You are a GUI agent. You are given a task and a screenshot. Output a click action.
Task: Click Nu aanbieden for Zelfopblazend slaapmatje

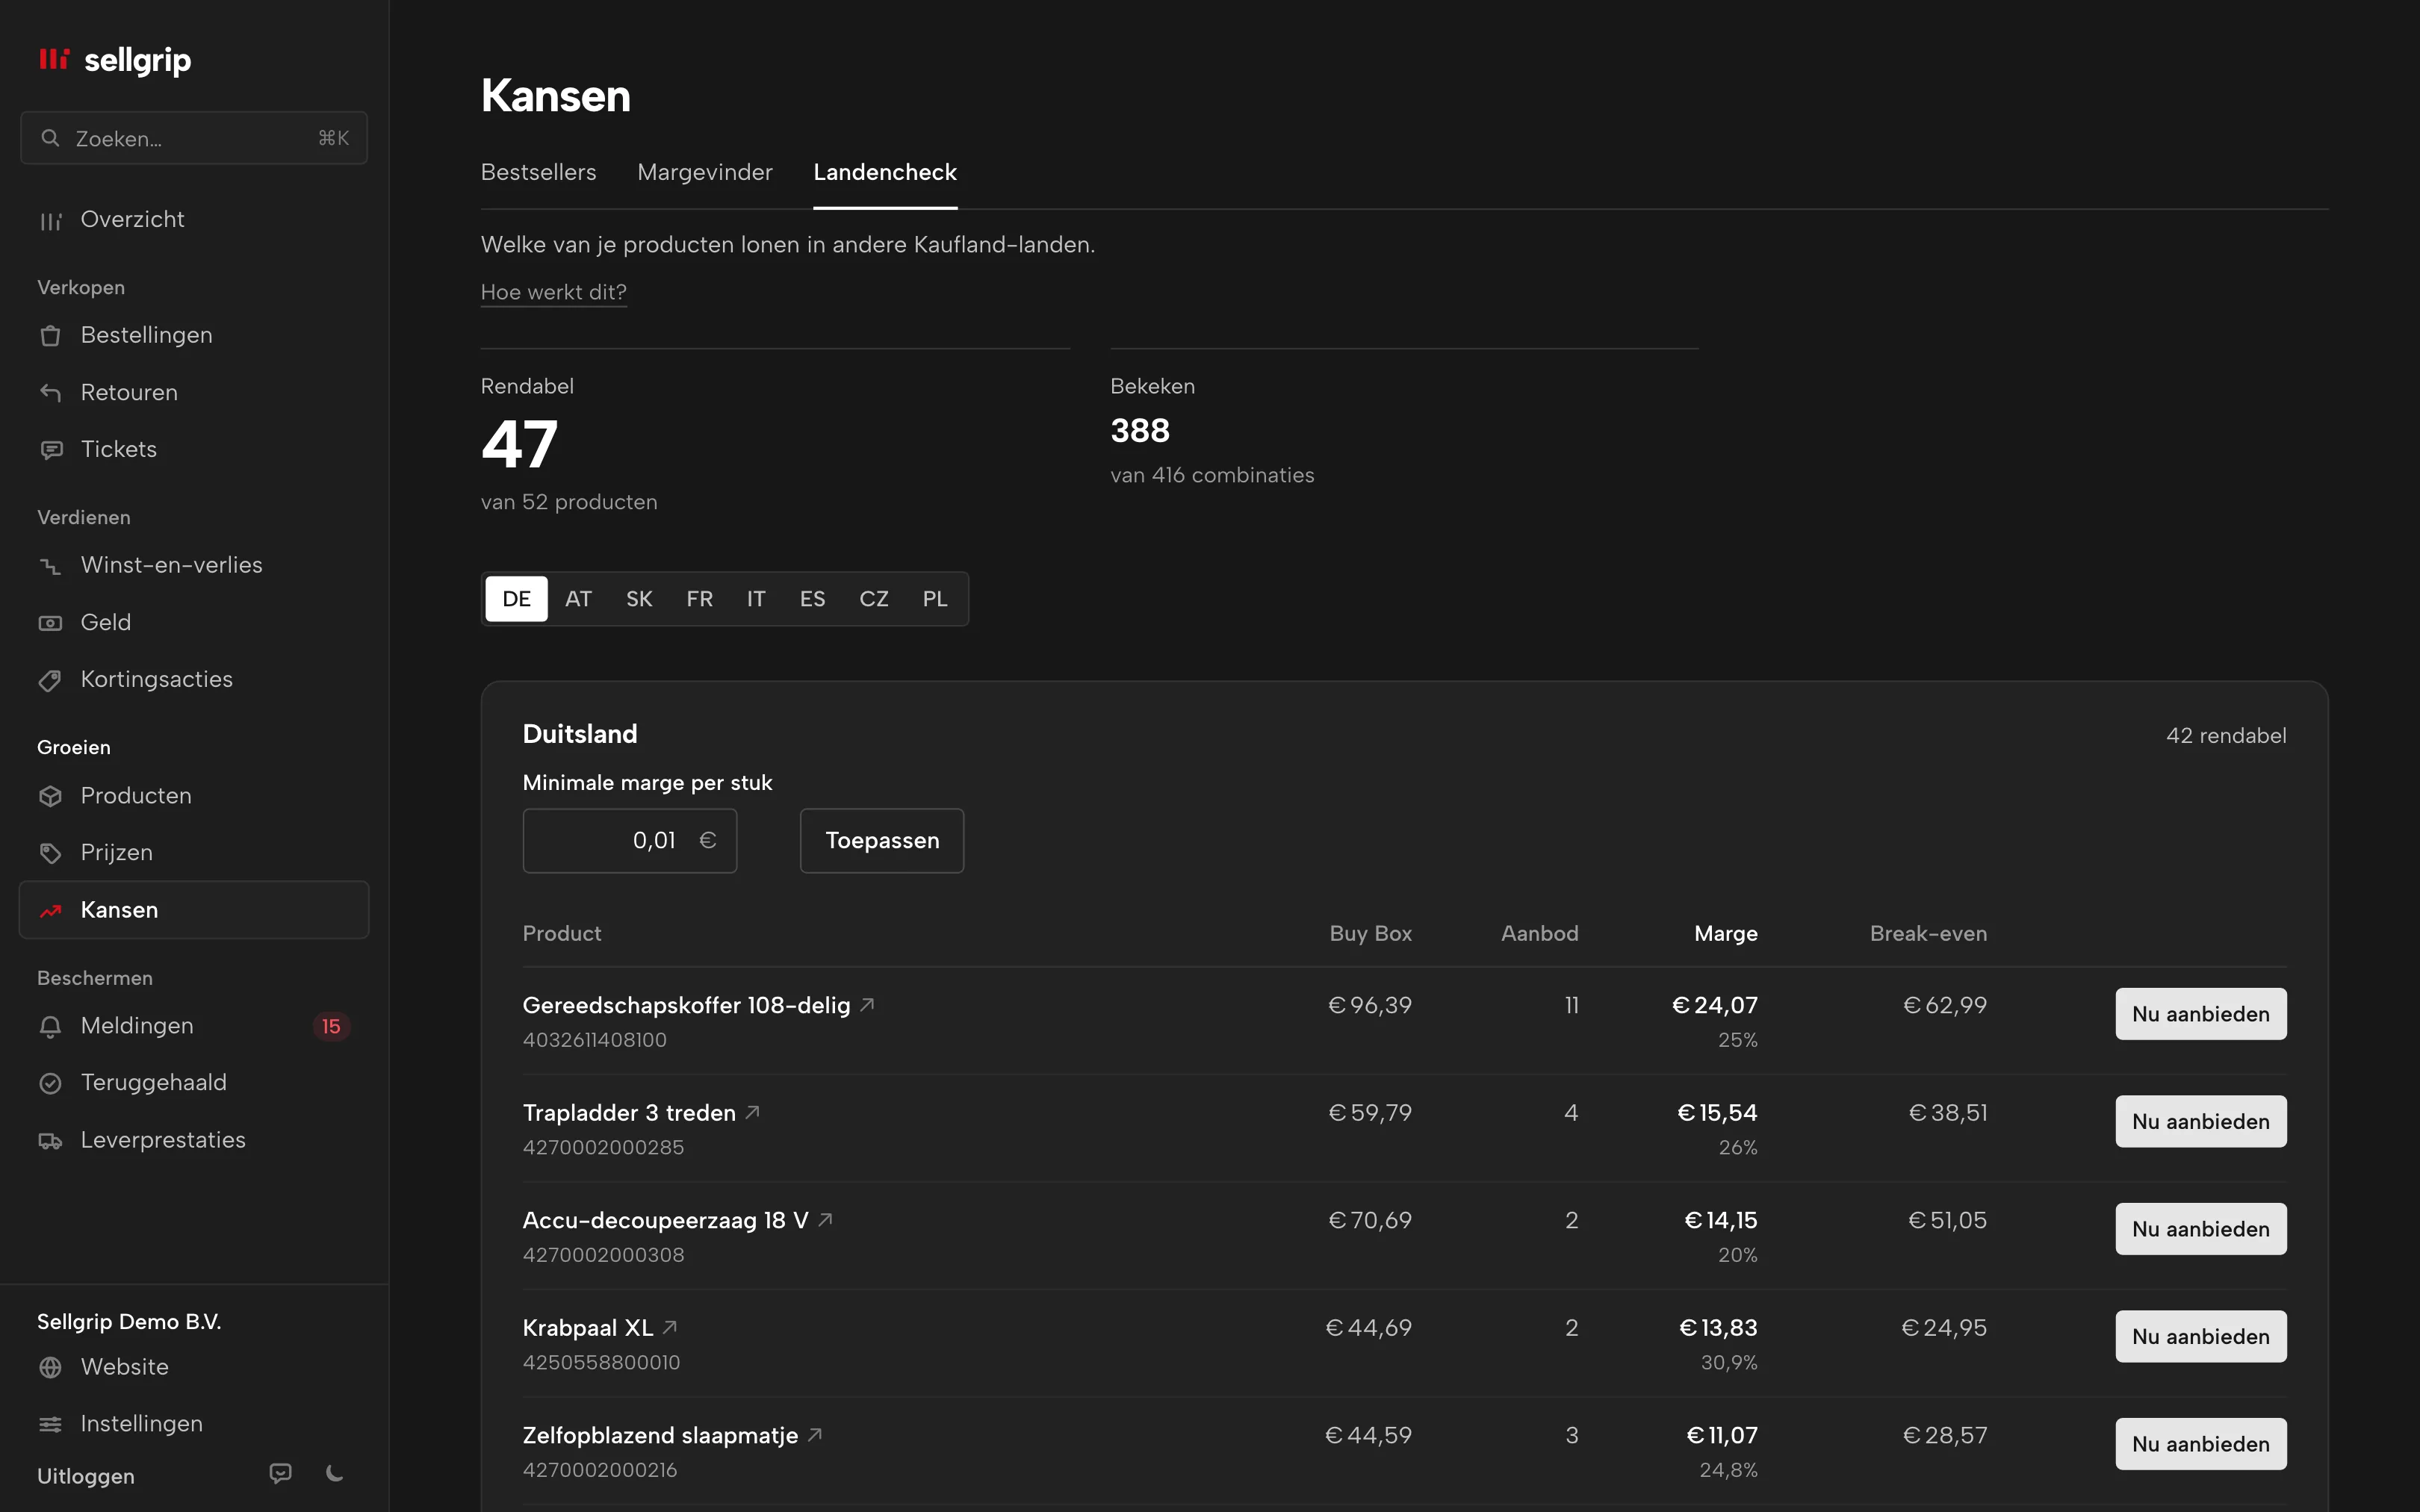pyautogui.click(x=2200, y=1444)
